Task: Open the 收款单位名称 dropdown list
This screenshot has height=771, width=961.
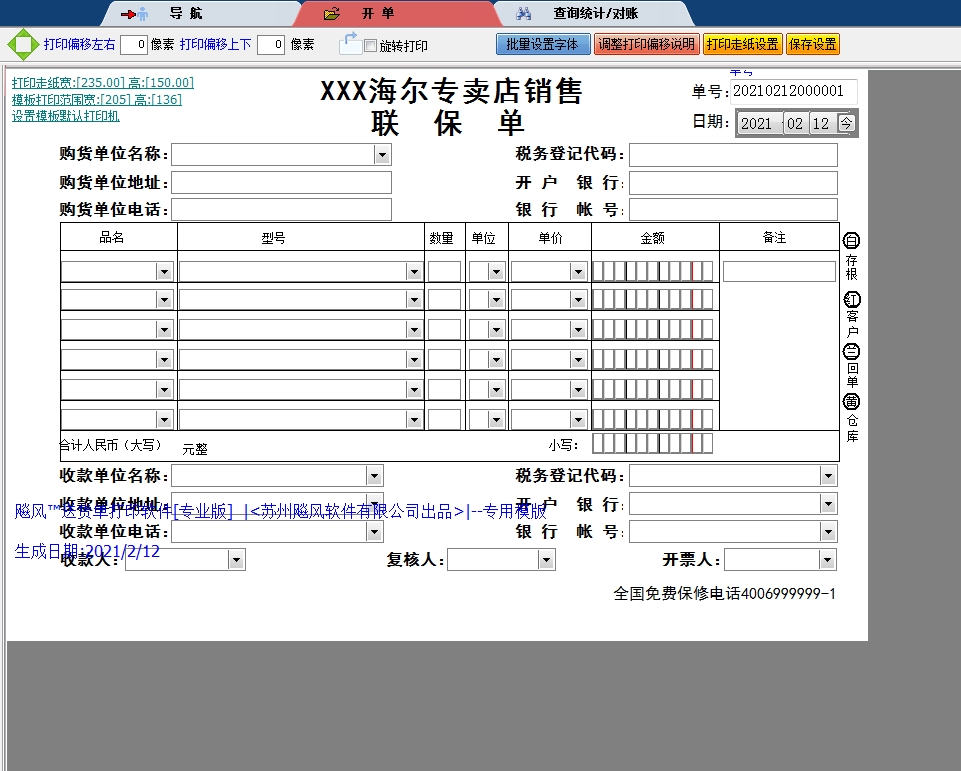Action: point(374,476)
